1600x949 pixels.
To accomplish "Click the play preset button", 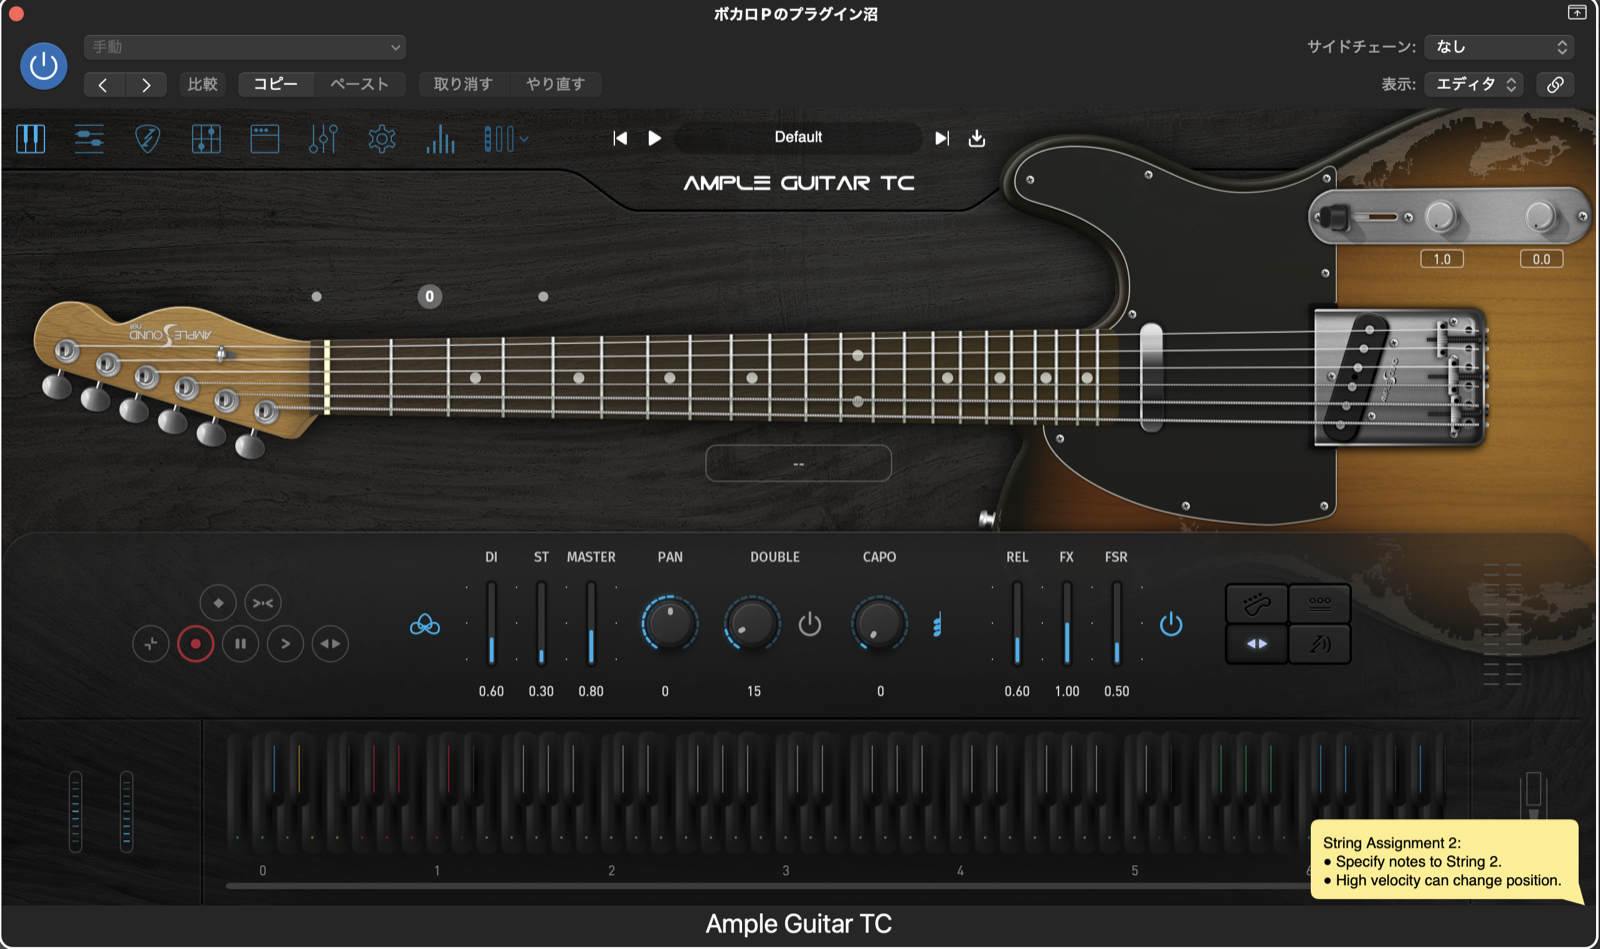I will coord(655,138).
